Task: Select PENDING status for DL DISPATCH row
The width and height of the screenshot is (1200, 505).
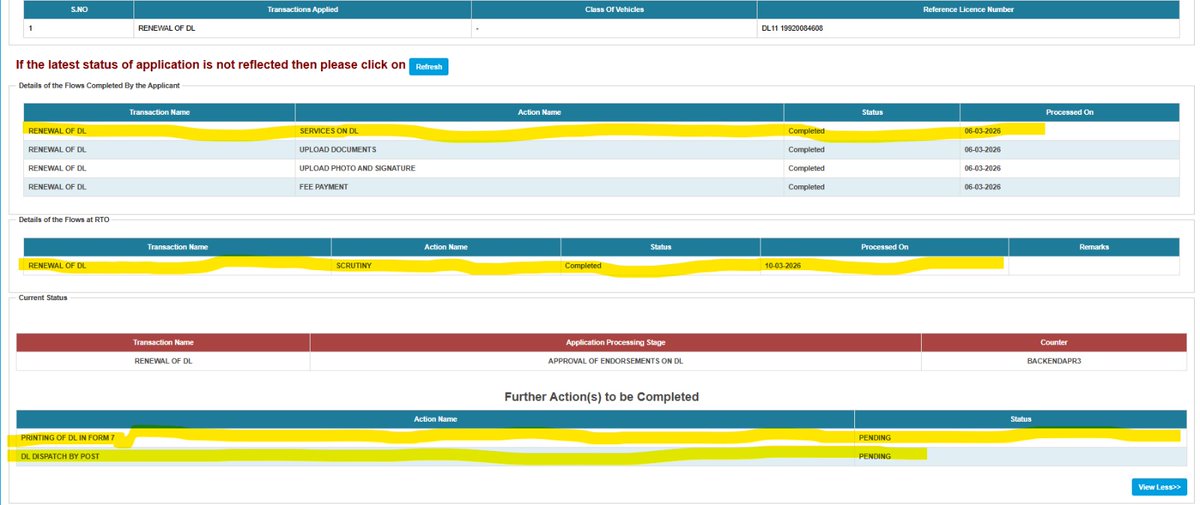Action: point(875,456)
